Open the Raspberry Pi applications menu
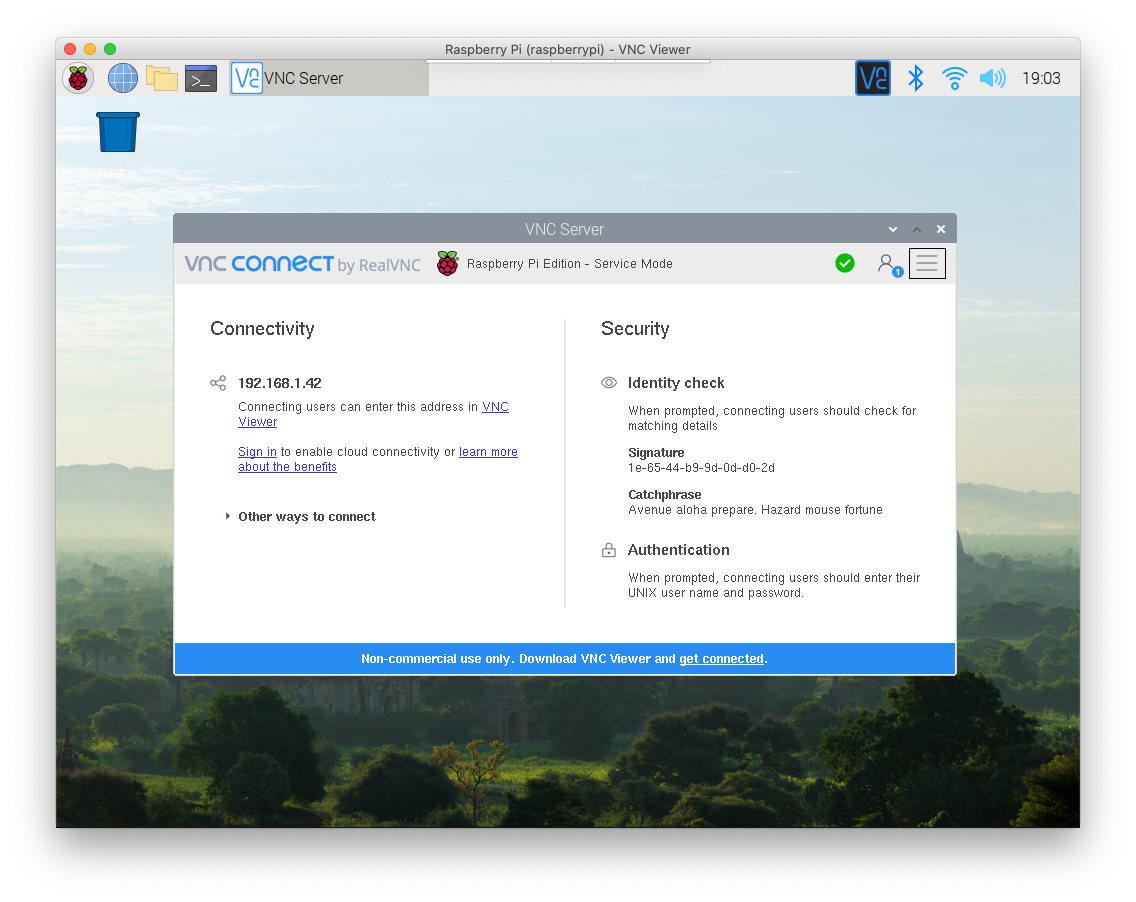The width and height of the screenshot is (1136, 902). (x=77, y=77)
